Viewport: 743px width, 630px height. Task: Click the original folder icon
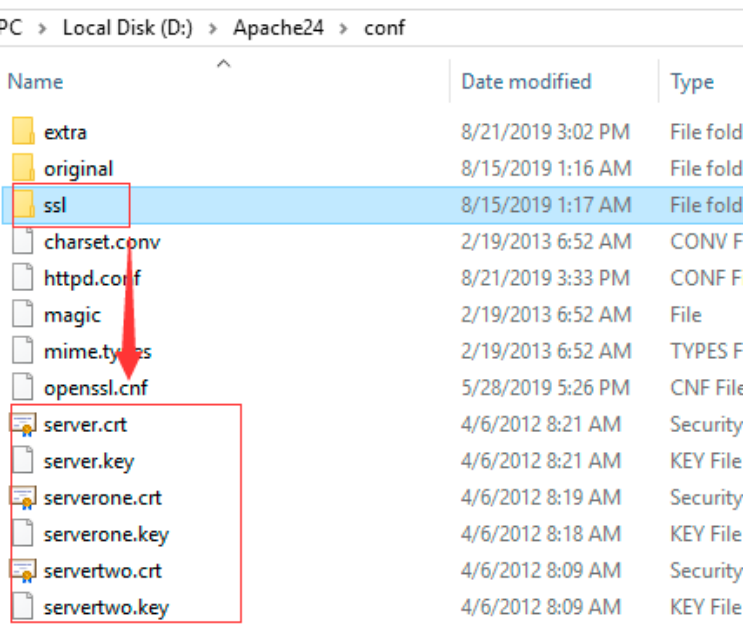point(22,168)
